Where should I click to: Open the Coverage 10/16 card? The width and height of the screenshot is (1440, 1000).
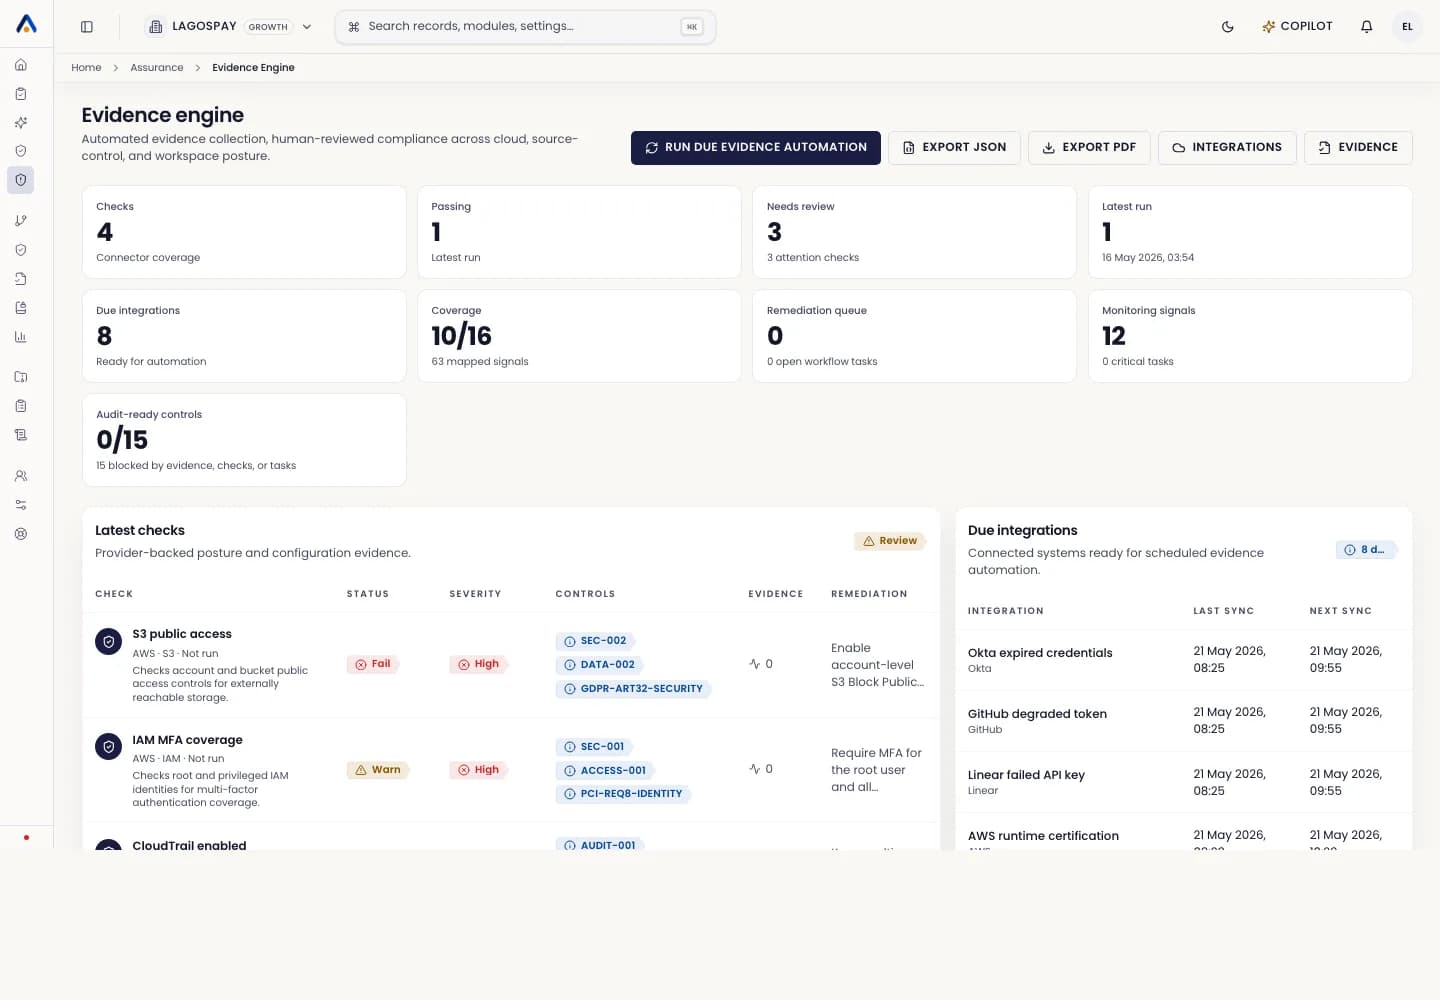(579, 336)
